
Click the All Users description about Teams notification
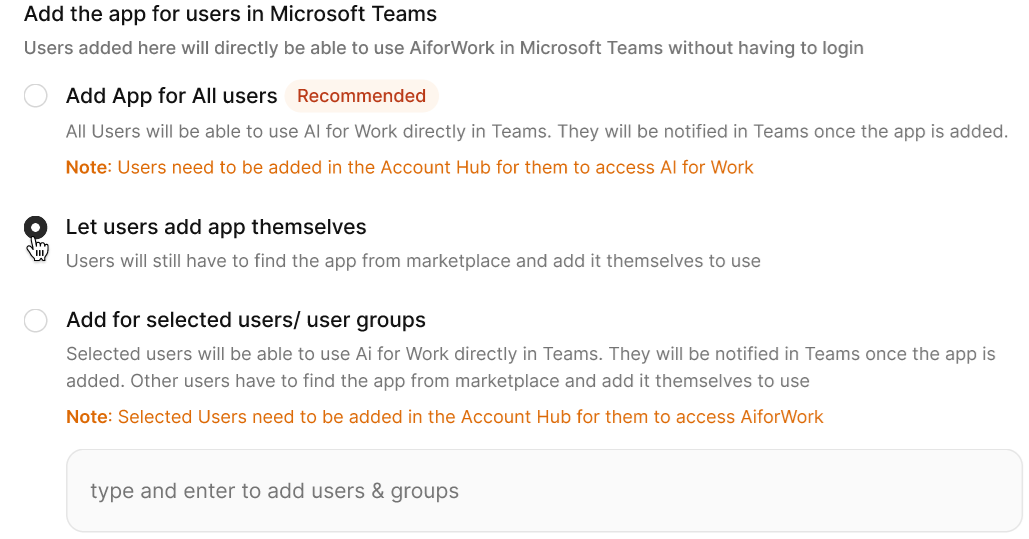tap(537, 131)
